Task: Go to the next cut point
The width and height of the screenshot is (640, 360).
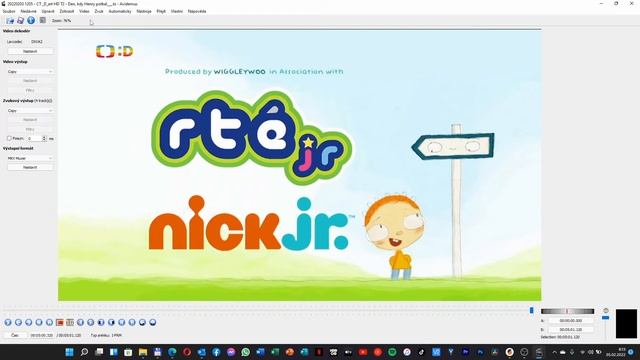Action: (91, 322)
